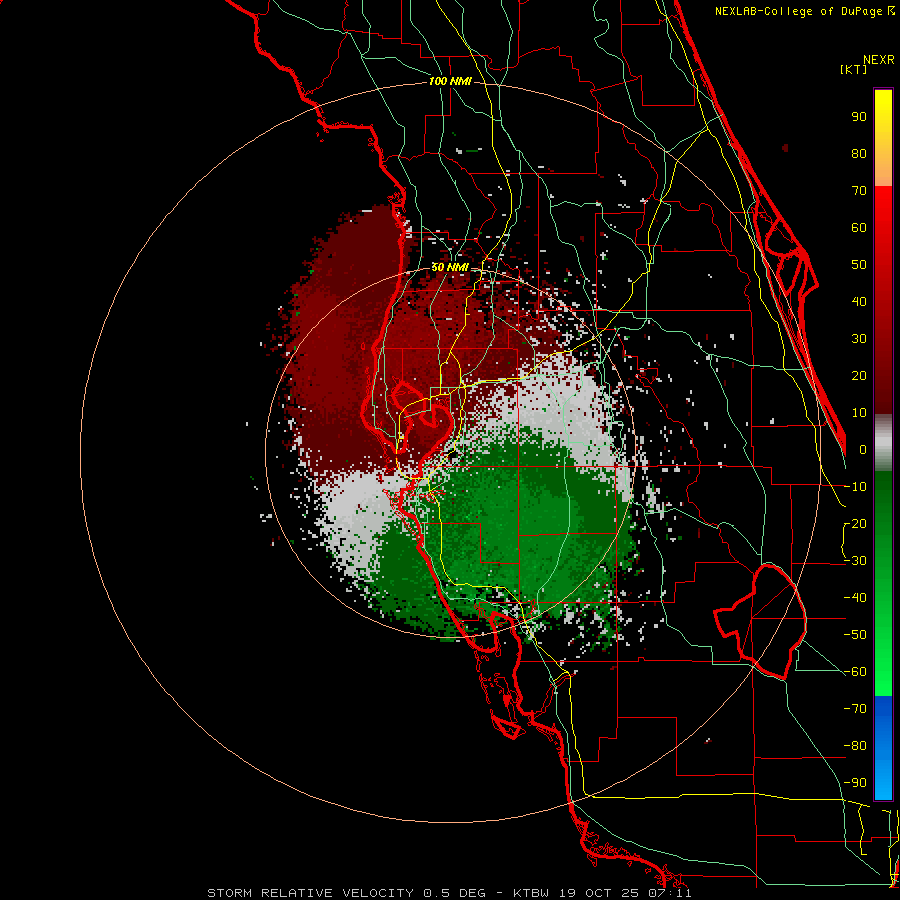Click the 40 value on the velocity scale
The image size is (900, 900).
pyautogui.click(x=859, y=301)
